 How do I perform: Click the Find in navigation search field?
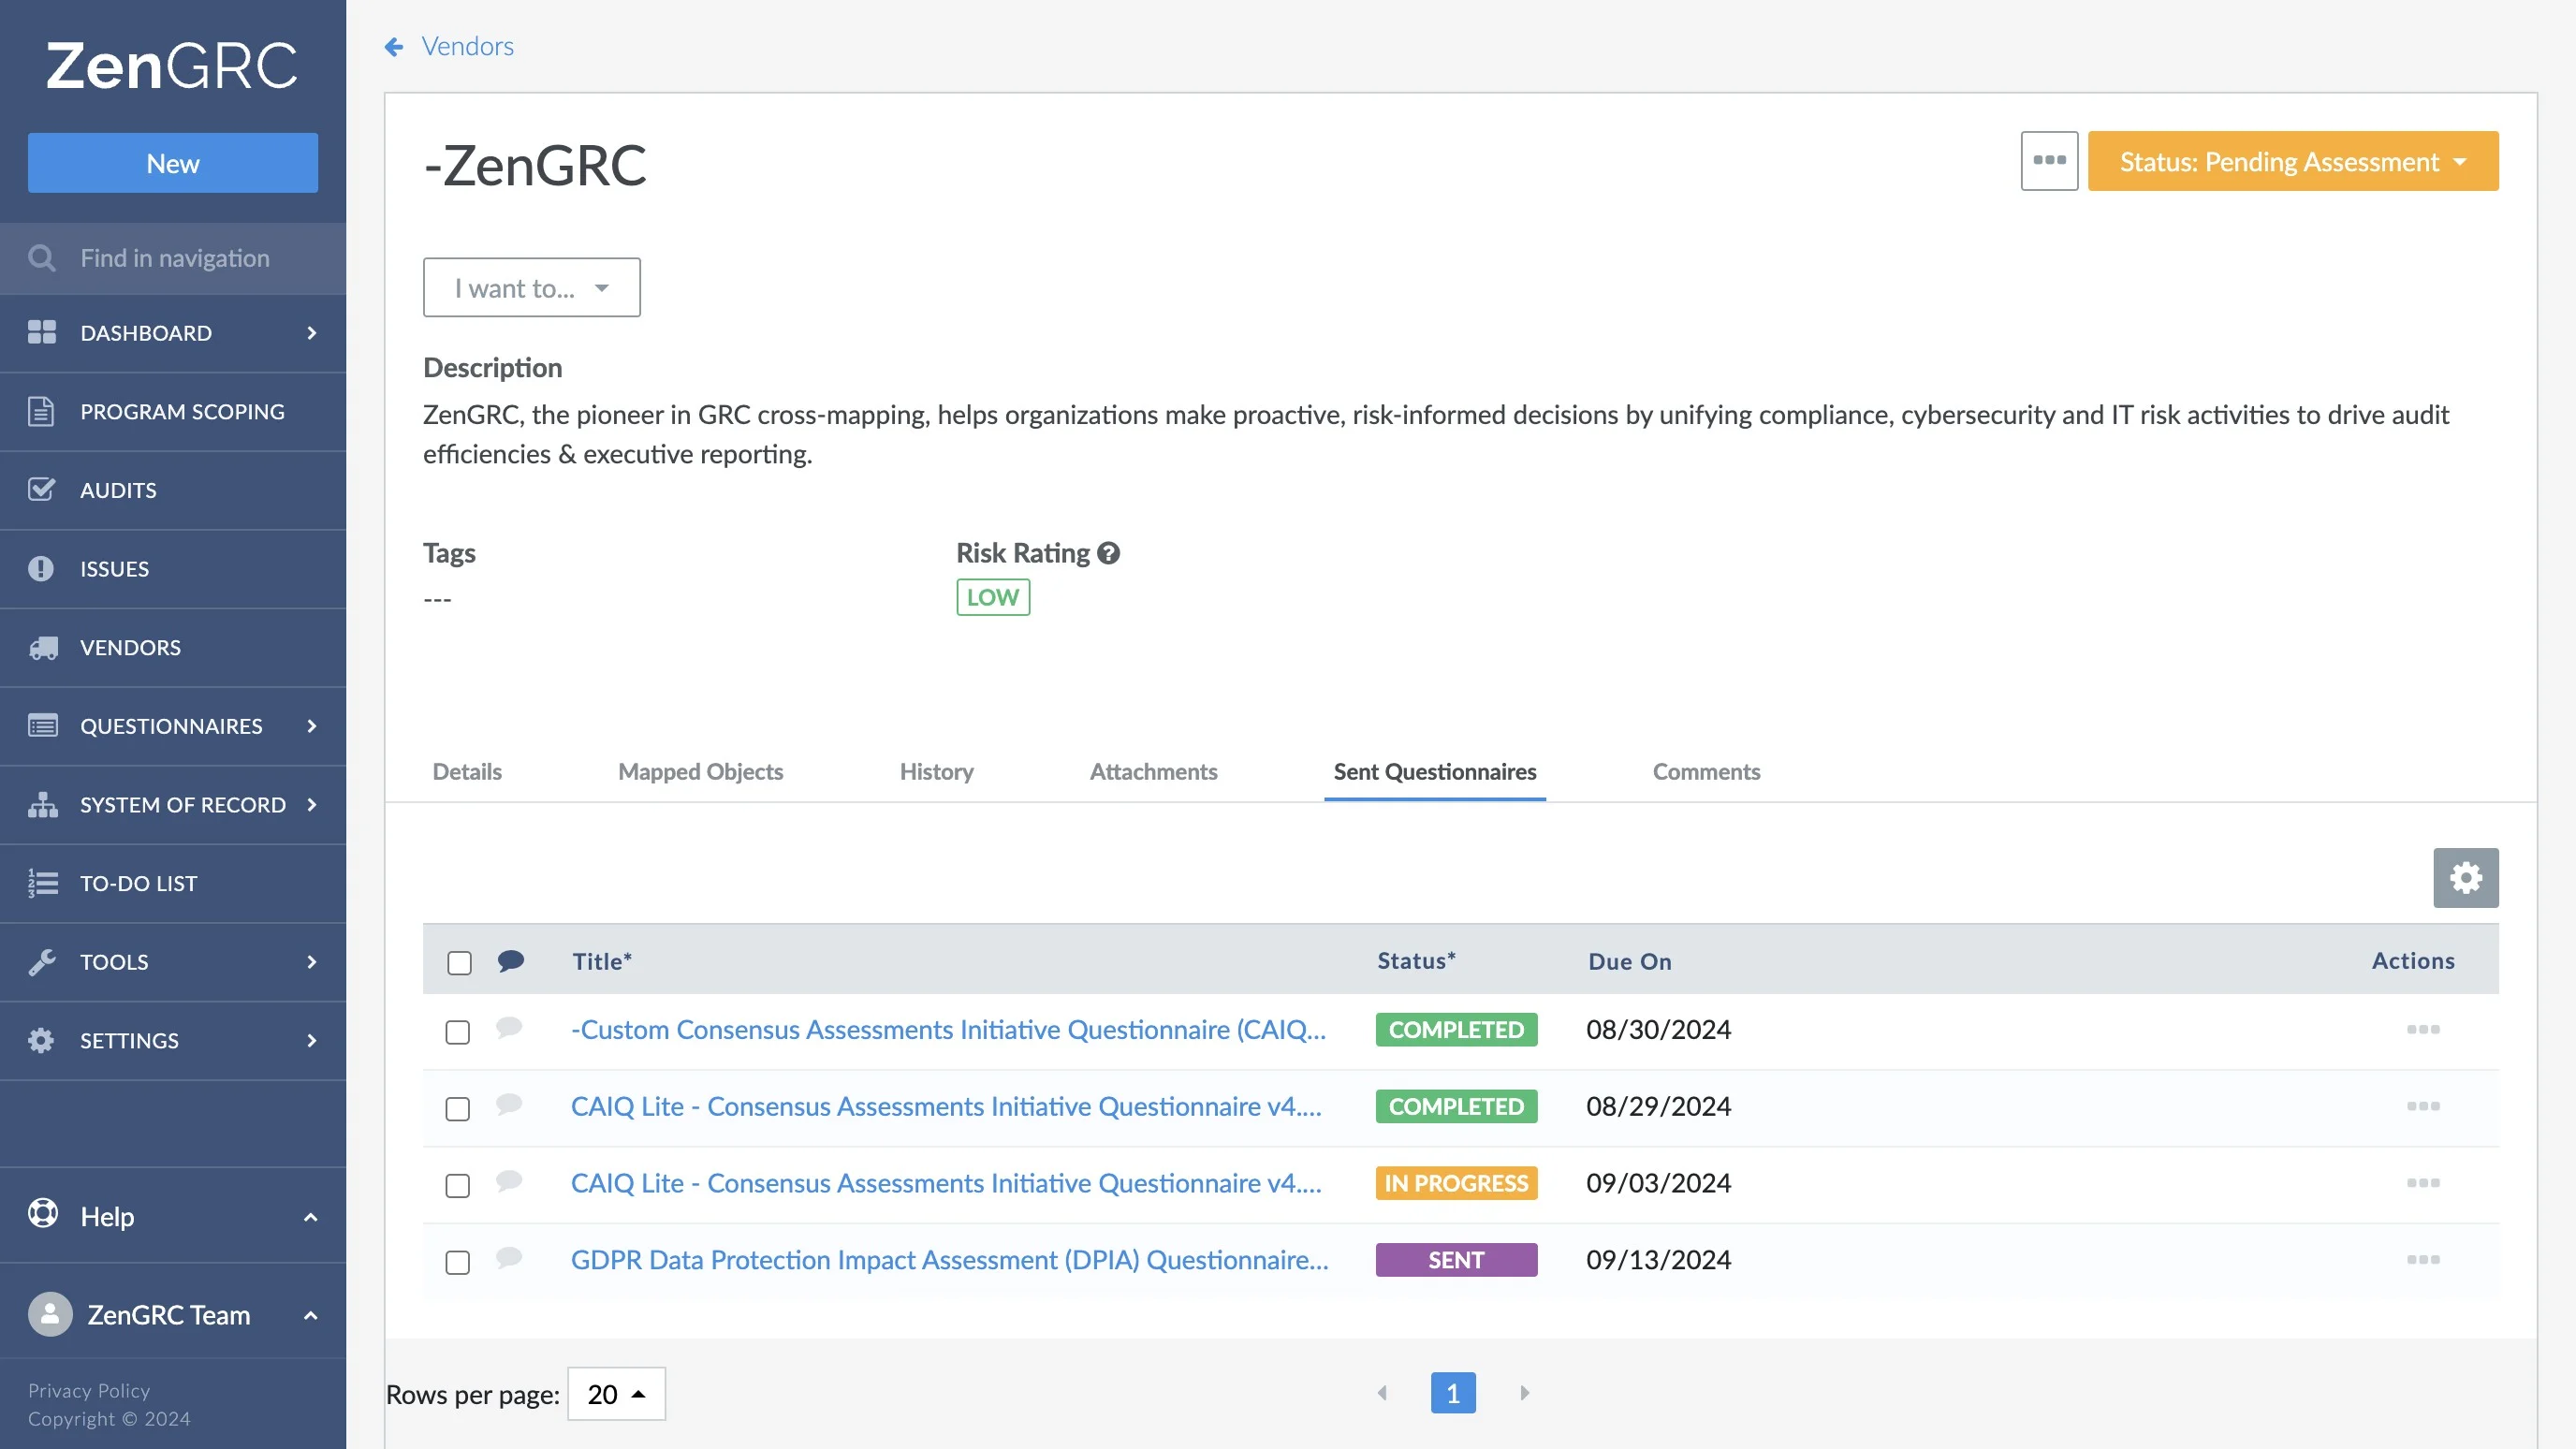pyautogui.click(x=173, y=258)
